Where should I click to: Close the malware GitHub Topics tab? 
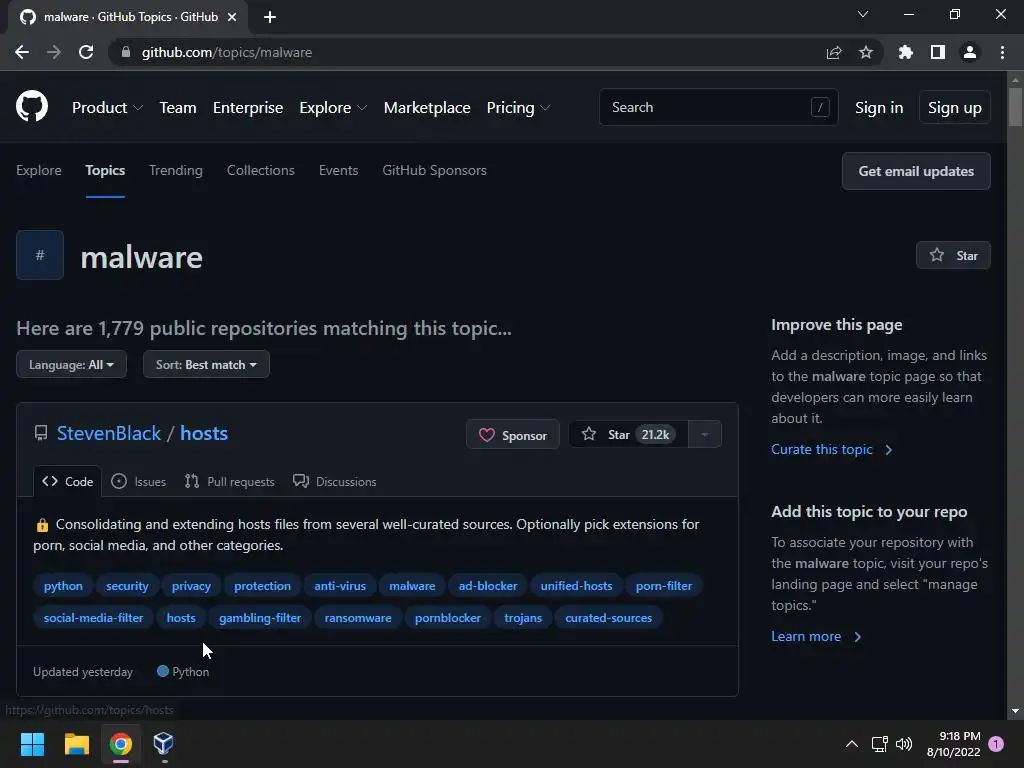[x=232, y=17]
